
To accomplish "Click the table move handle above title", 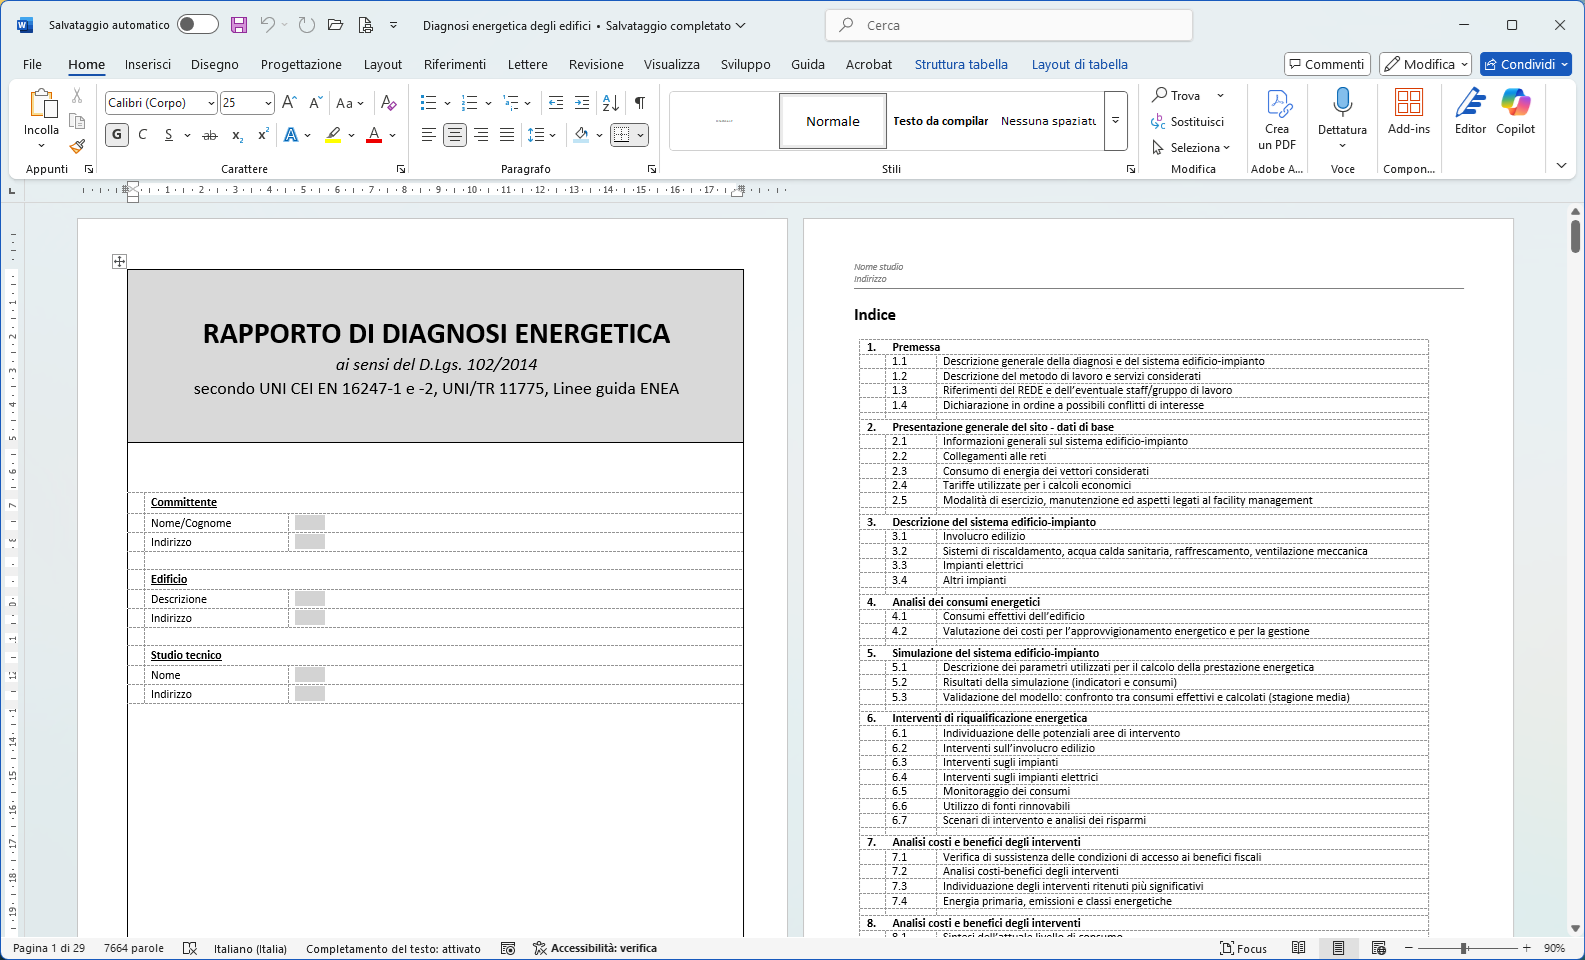I will click(x=119, y=261).
